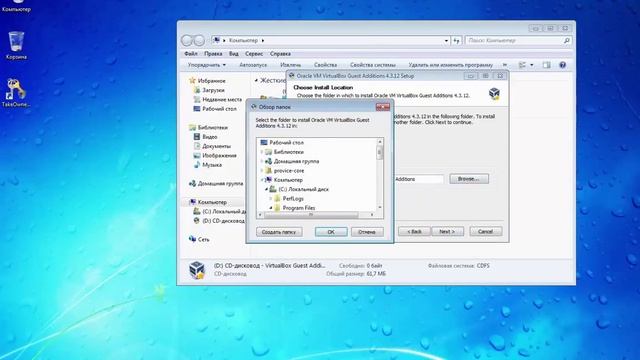This screenshot has width=640, height=360.
Task: Click Свойства системы in Explorer toolbar
Action: pos(373,65)
